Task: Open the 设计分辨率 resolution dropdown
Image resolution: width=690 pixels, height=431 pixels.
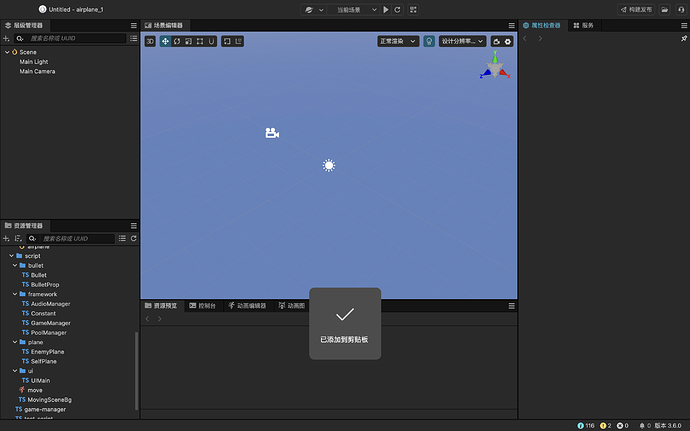Action: (462, 41)
